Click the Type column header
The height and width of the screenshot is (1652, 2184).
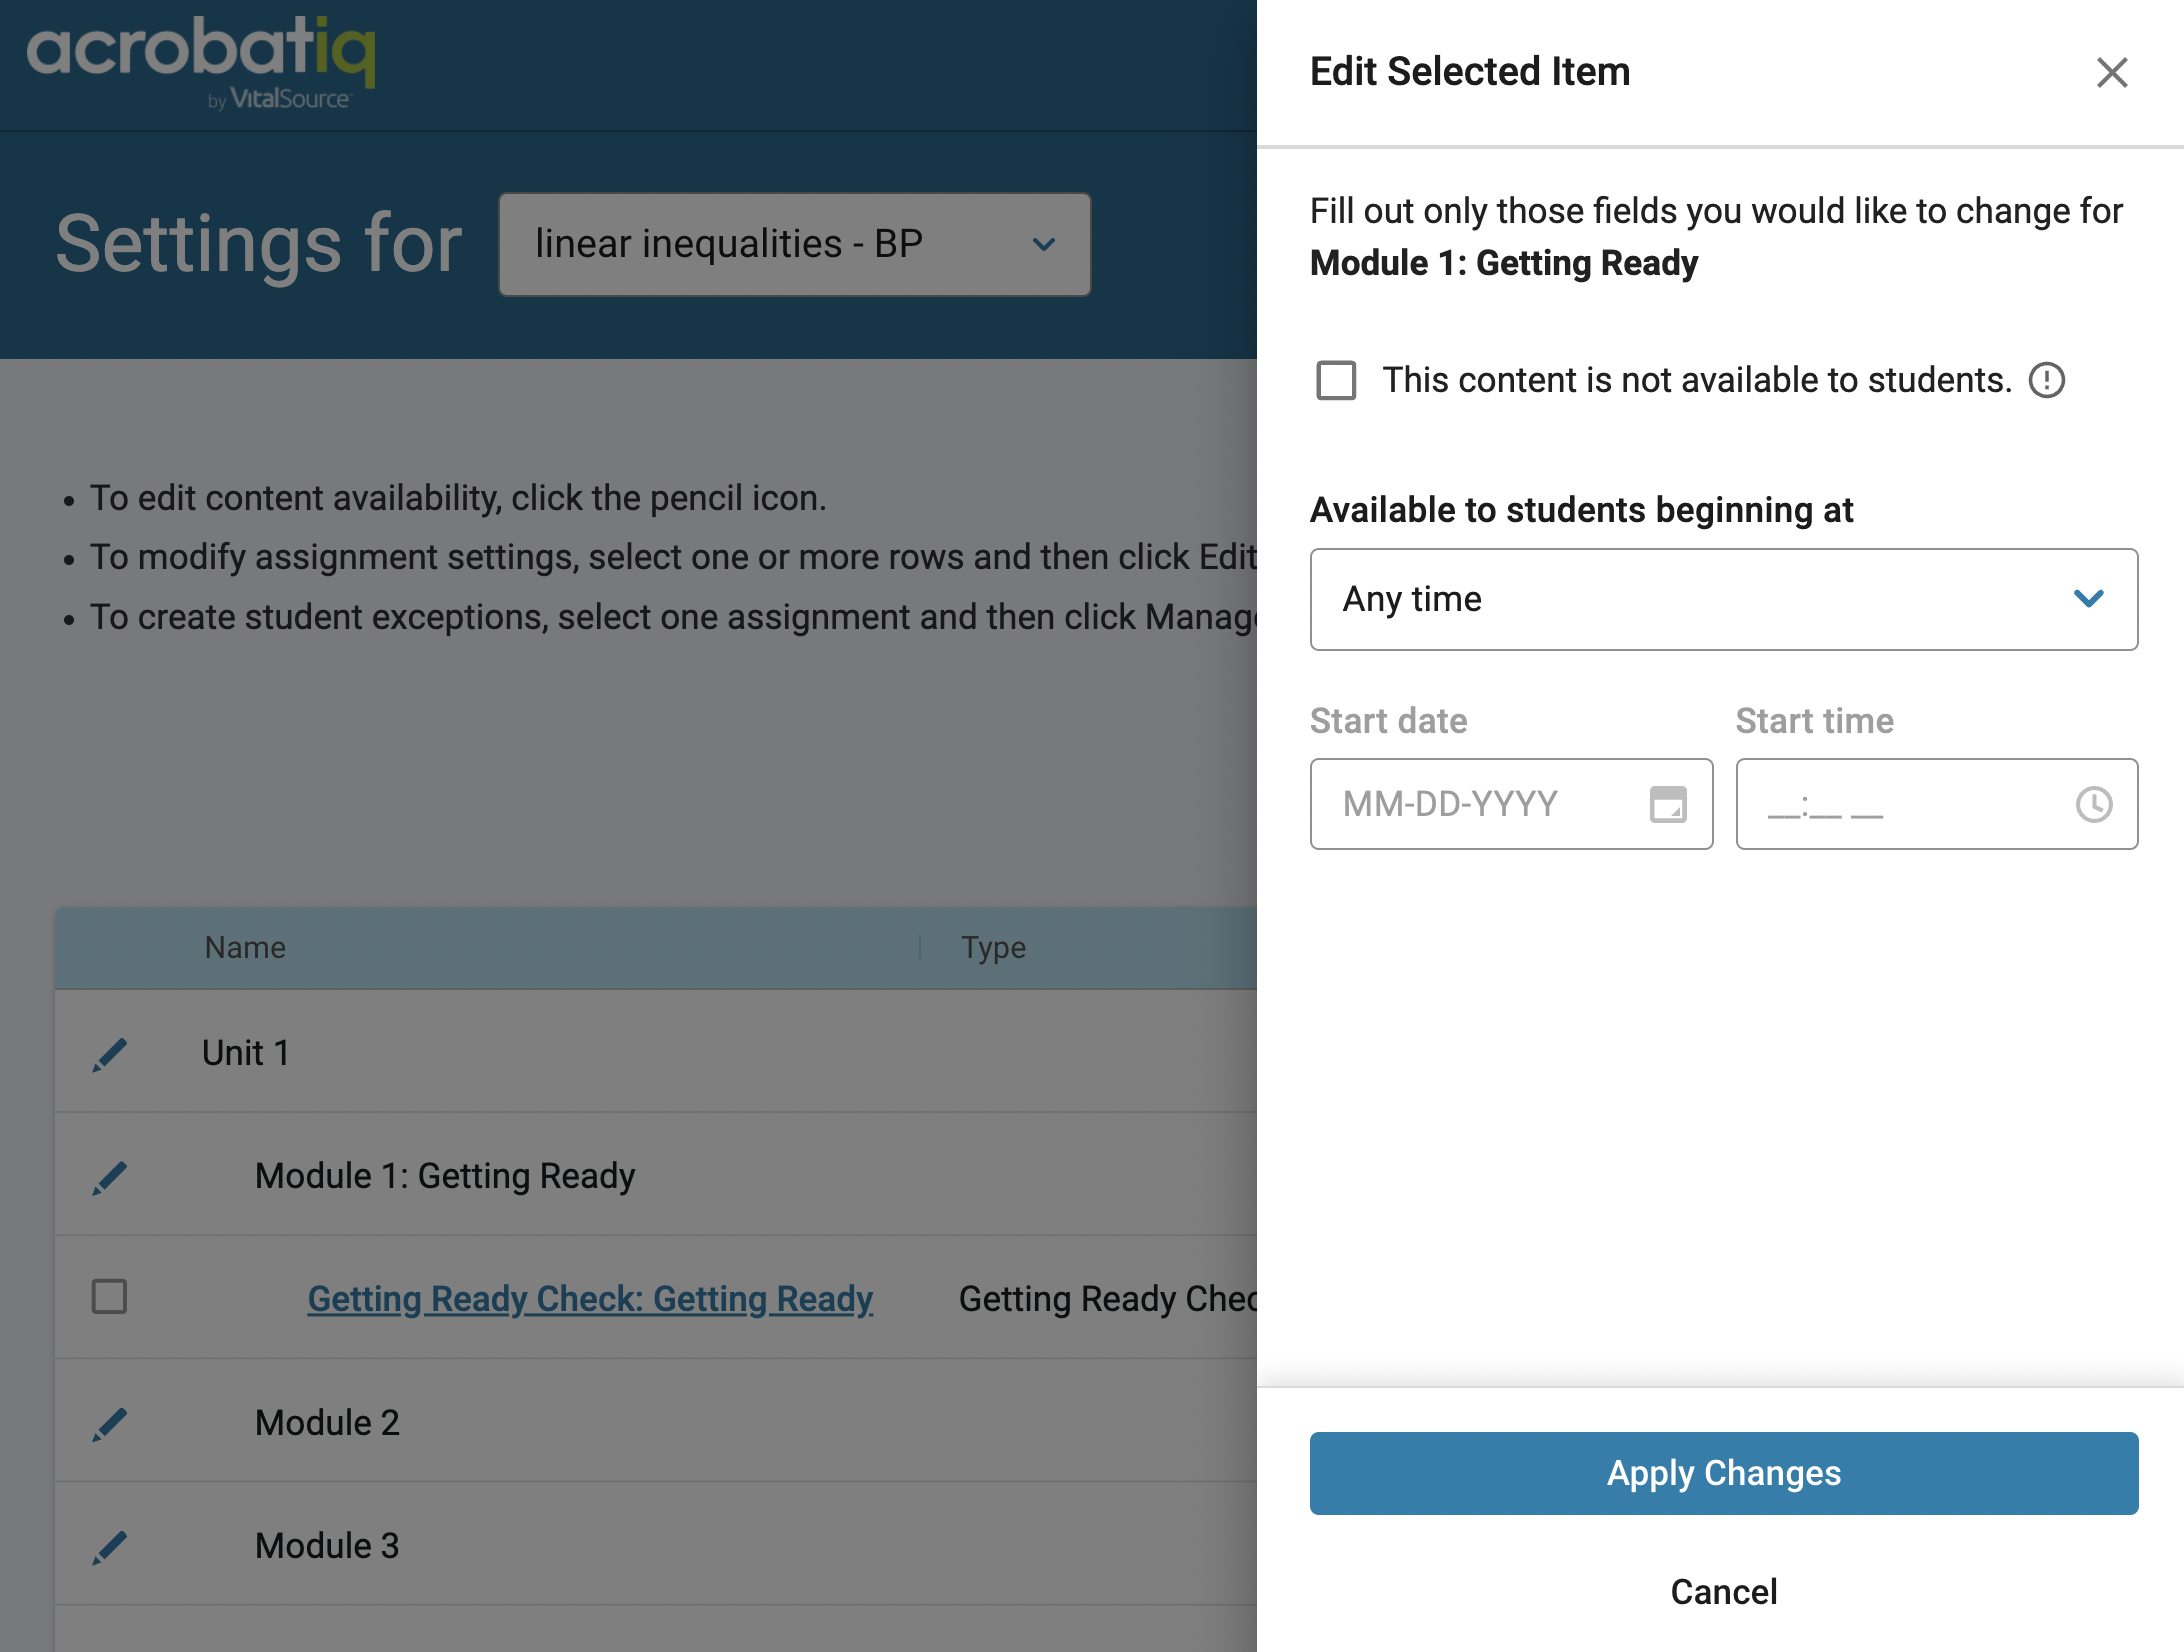tap(993, 947)
